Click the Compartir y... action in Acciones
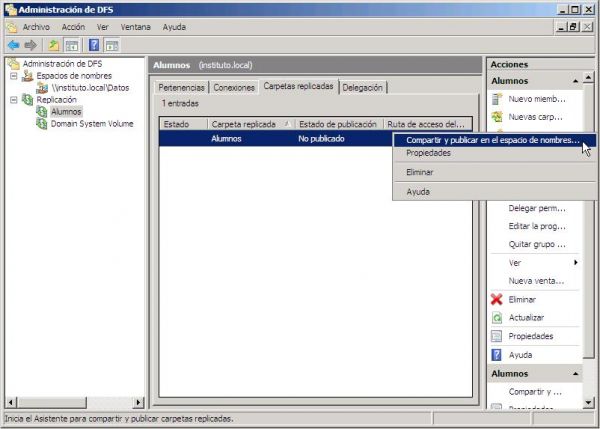The image size is (600, 429). coord(535,392)
